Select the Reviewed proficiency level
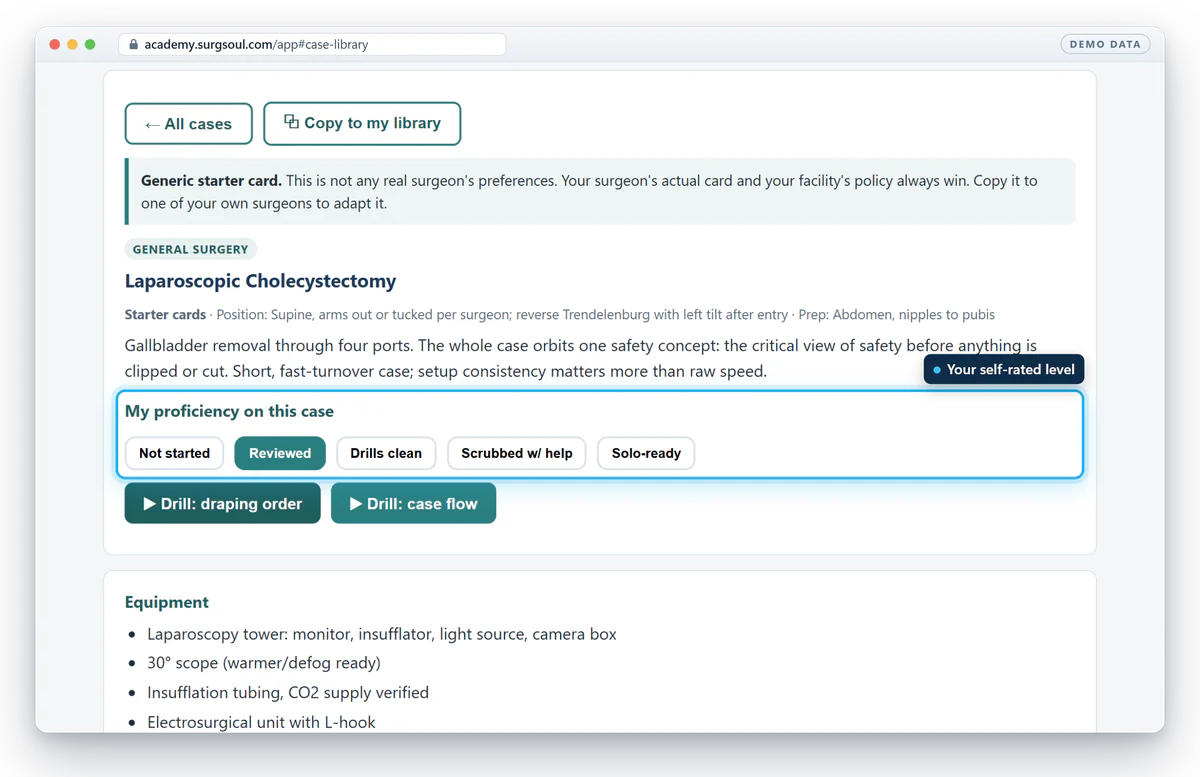The width and height of the screenshot is (1200, 777). (280, 453)
